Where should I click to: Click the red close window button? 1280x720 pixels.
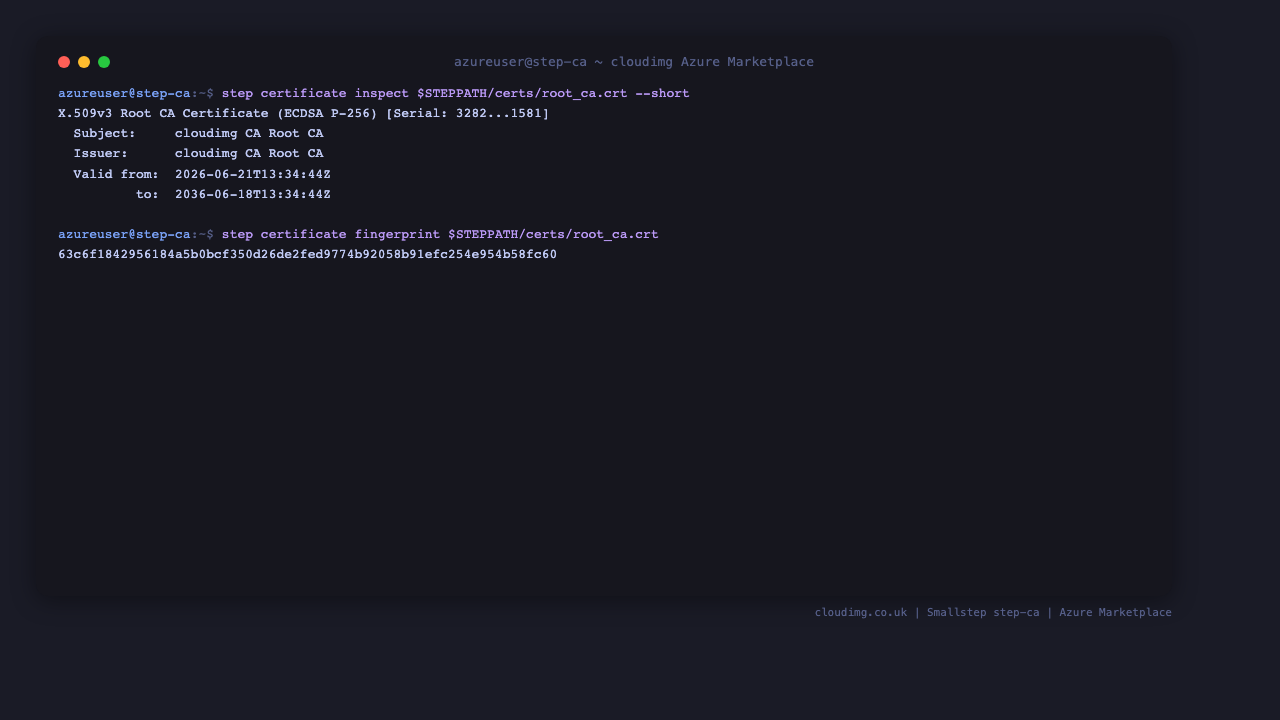pos(64,62)
